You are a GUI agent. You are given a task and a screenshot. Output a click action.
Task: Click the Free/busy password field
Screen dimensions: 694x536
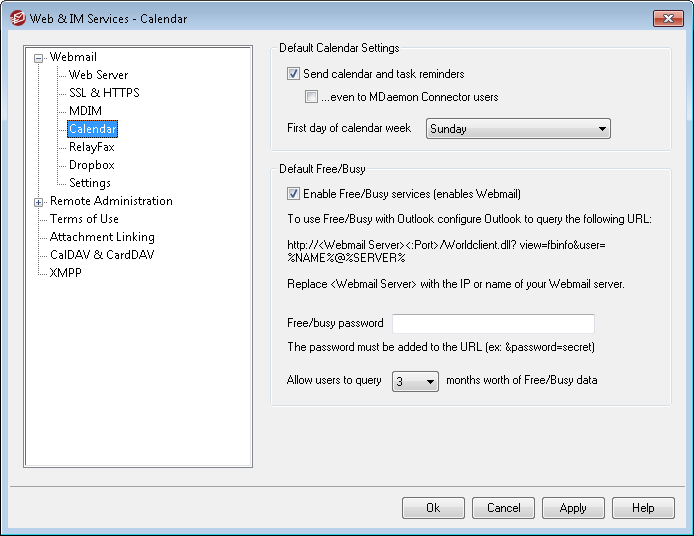[493, 324]
